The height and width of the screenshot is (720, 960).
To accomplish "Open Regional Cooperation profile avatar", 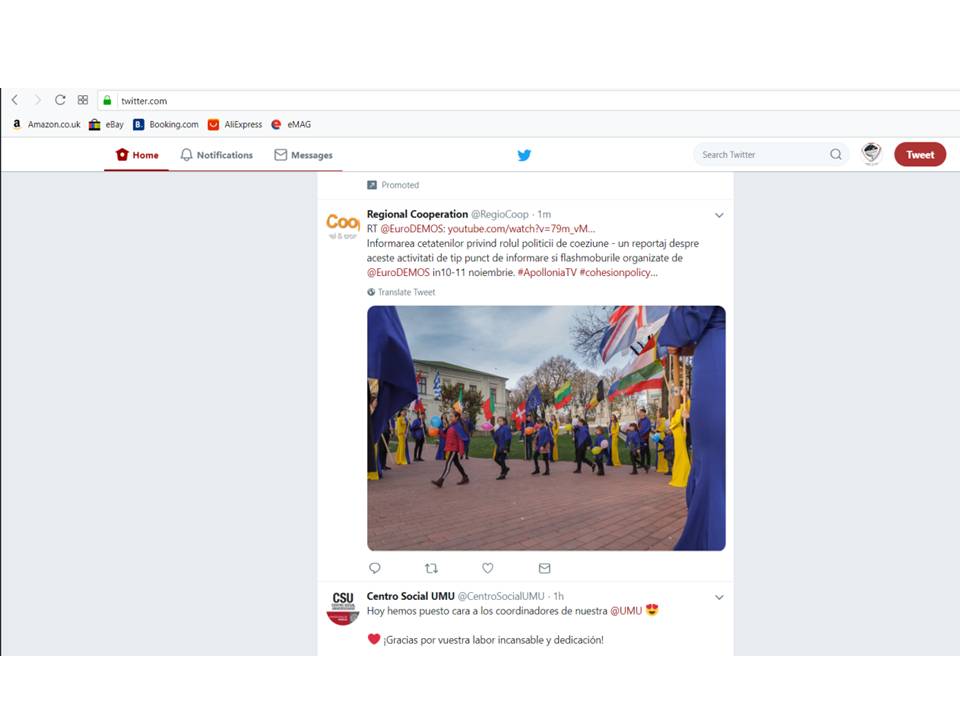I will pos(343,226).
